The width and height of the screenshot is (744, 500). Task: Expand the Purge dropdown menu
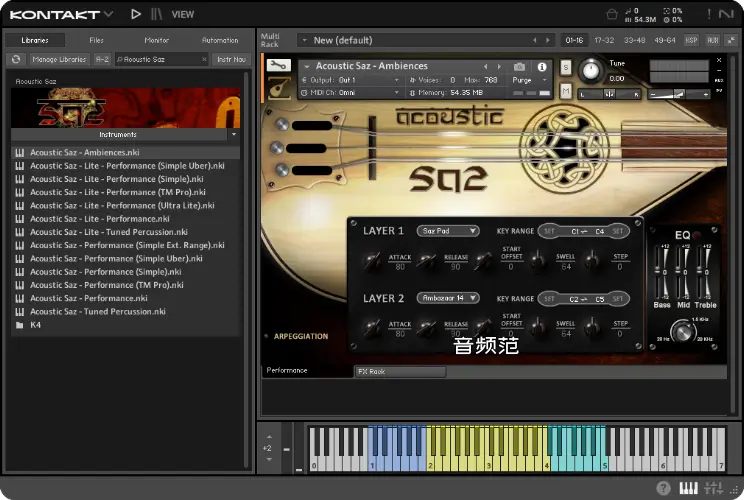coord(527,80)
